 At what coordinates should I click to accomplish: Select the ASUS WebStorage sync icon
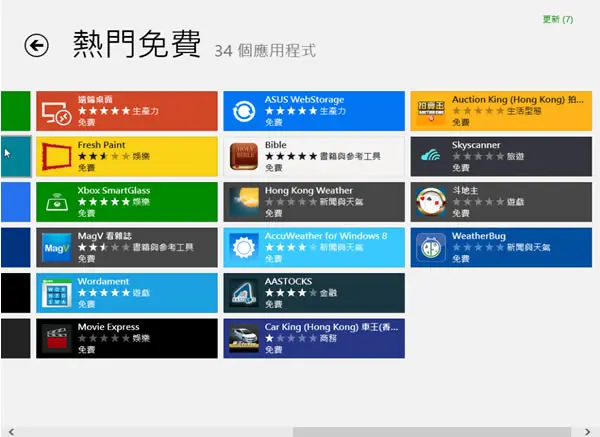[244, 111]
